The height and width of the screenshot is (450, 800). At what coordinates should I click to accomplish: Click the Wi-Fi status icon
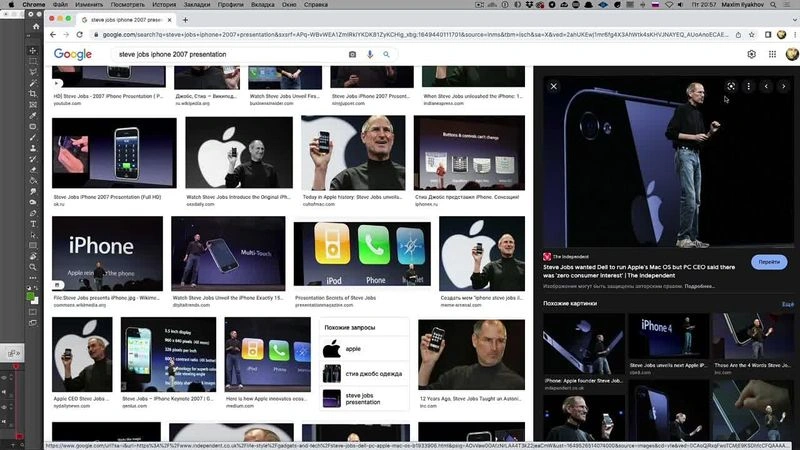tap(669, 5)
